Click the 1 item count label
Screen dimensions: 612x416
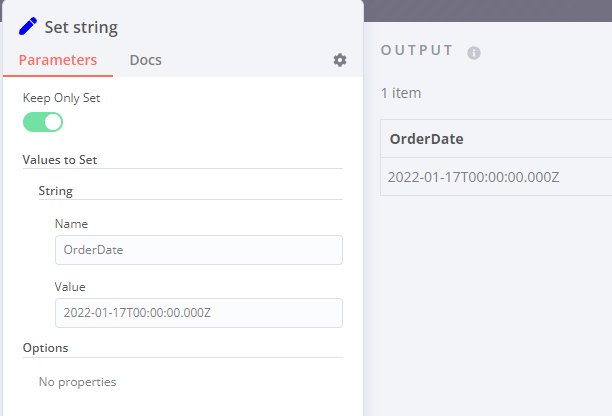click(x=401, y=93)
